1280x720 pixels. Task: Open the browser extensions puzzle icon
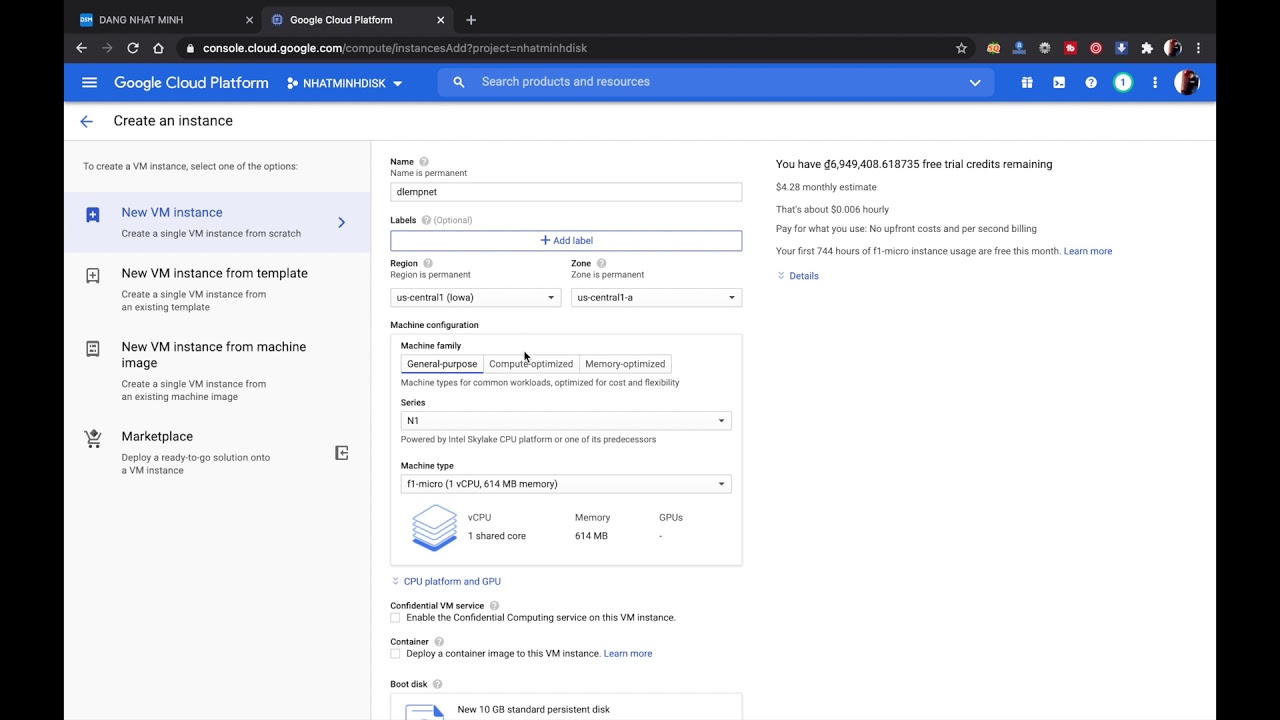pyautogui.click(x=1147, y=48)
